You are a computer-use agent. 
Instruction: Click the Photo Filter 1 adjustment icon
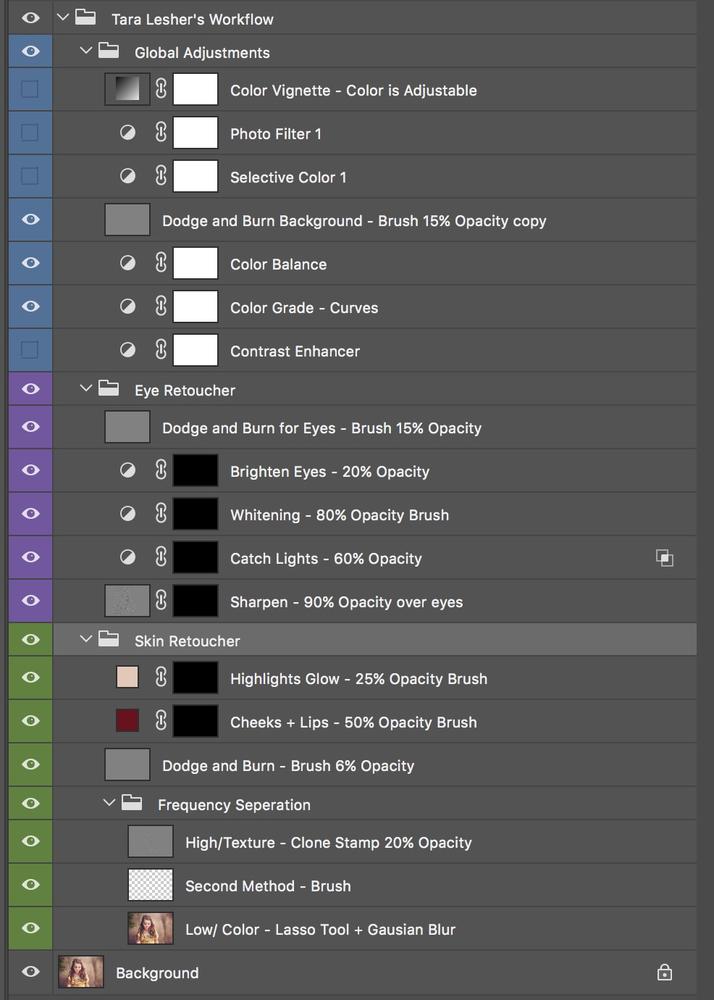click(x=128, y=133)
